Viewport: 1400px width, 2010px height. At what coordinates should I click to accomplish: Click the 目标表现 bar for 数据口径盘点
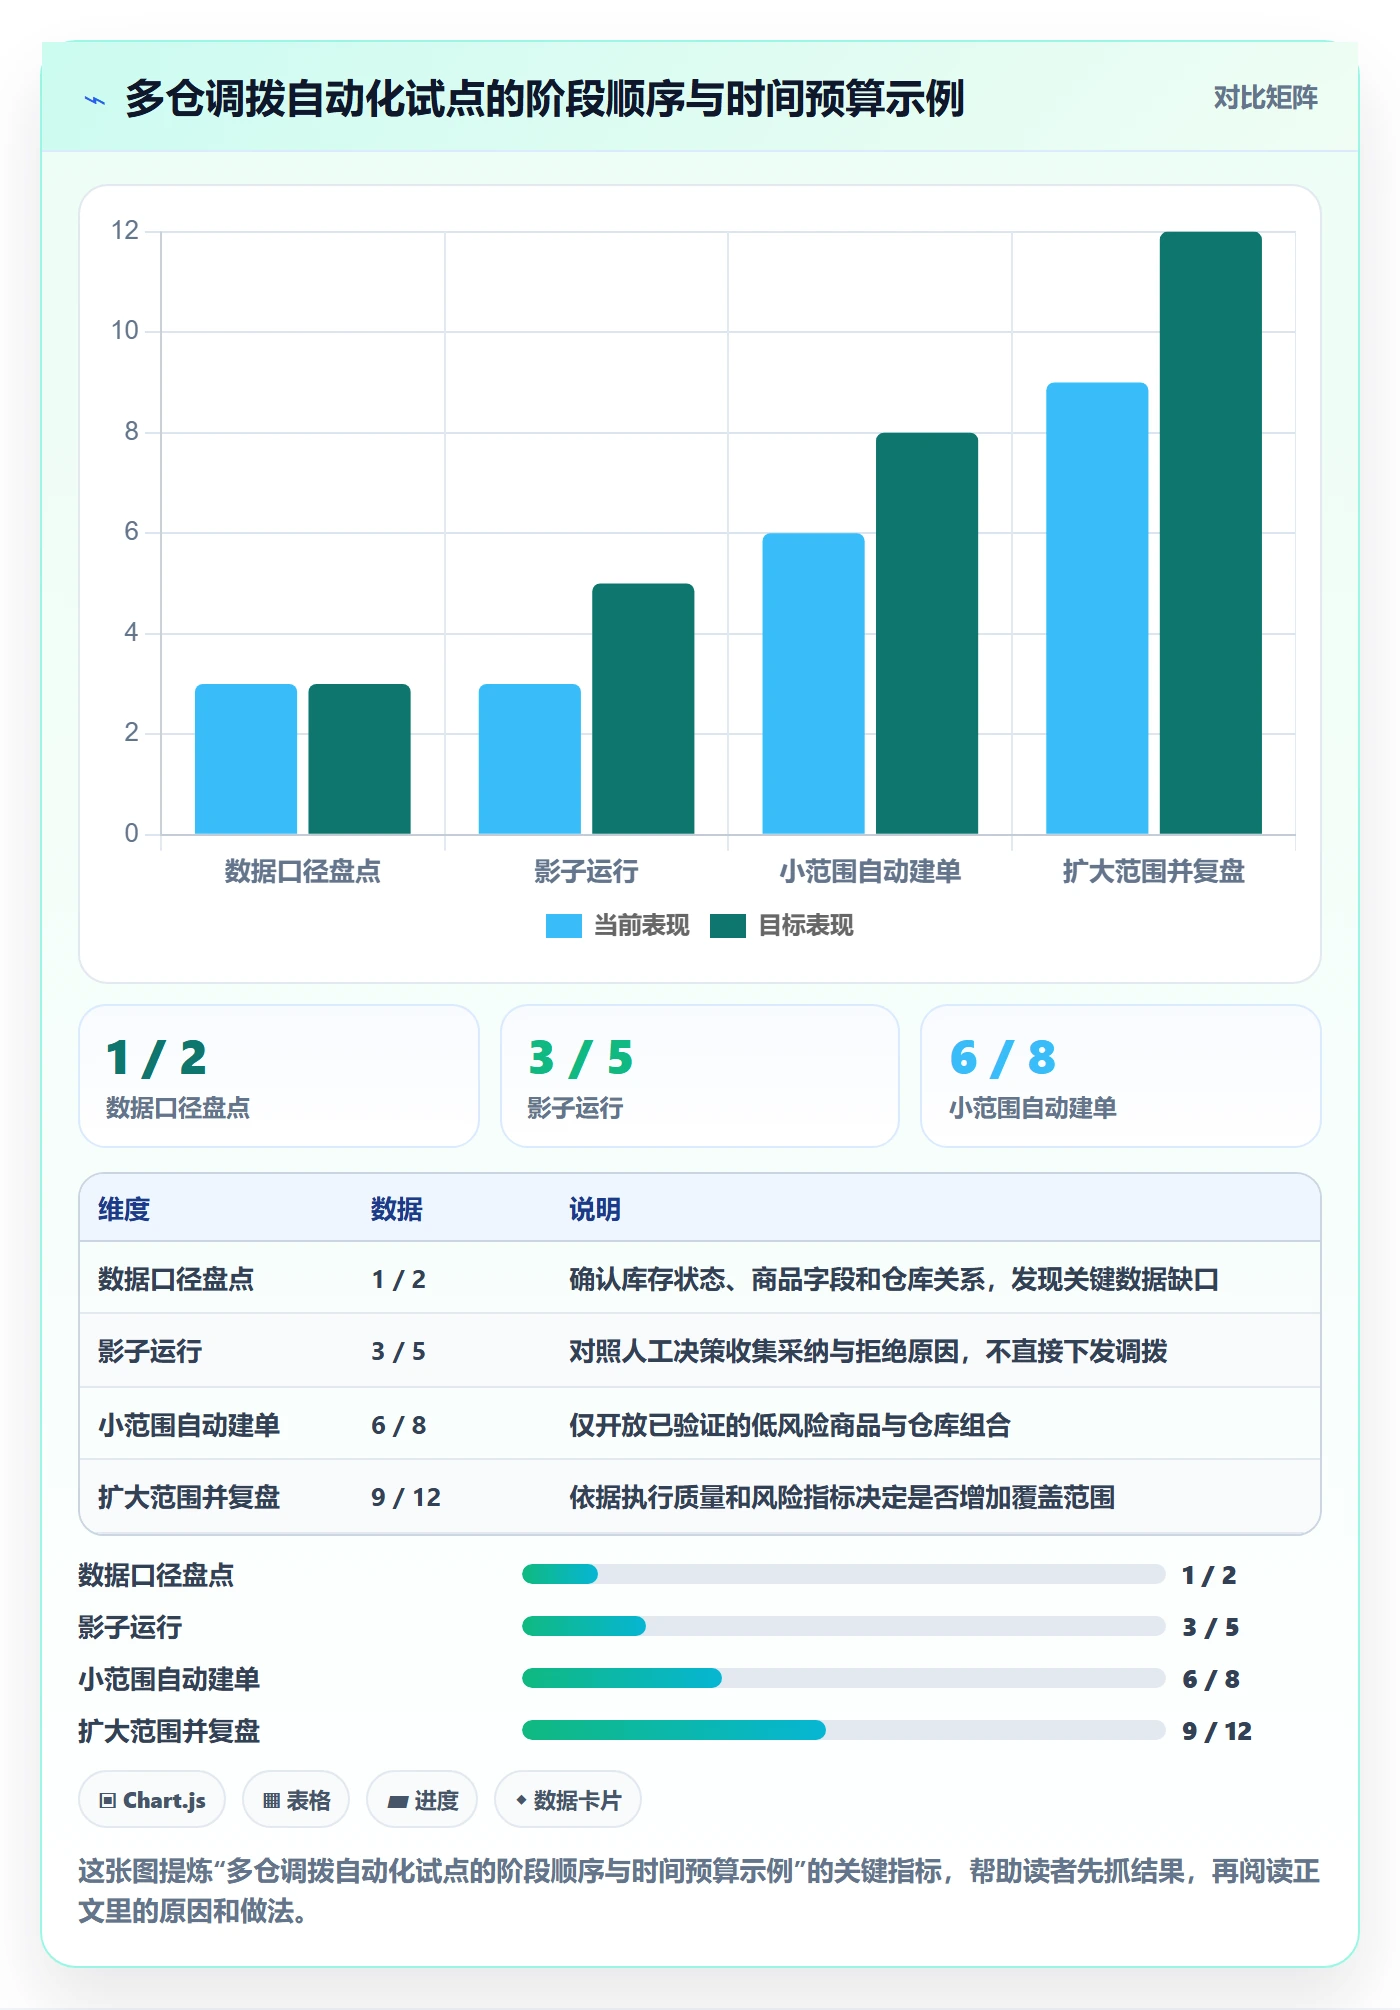(359, 759)
